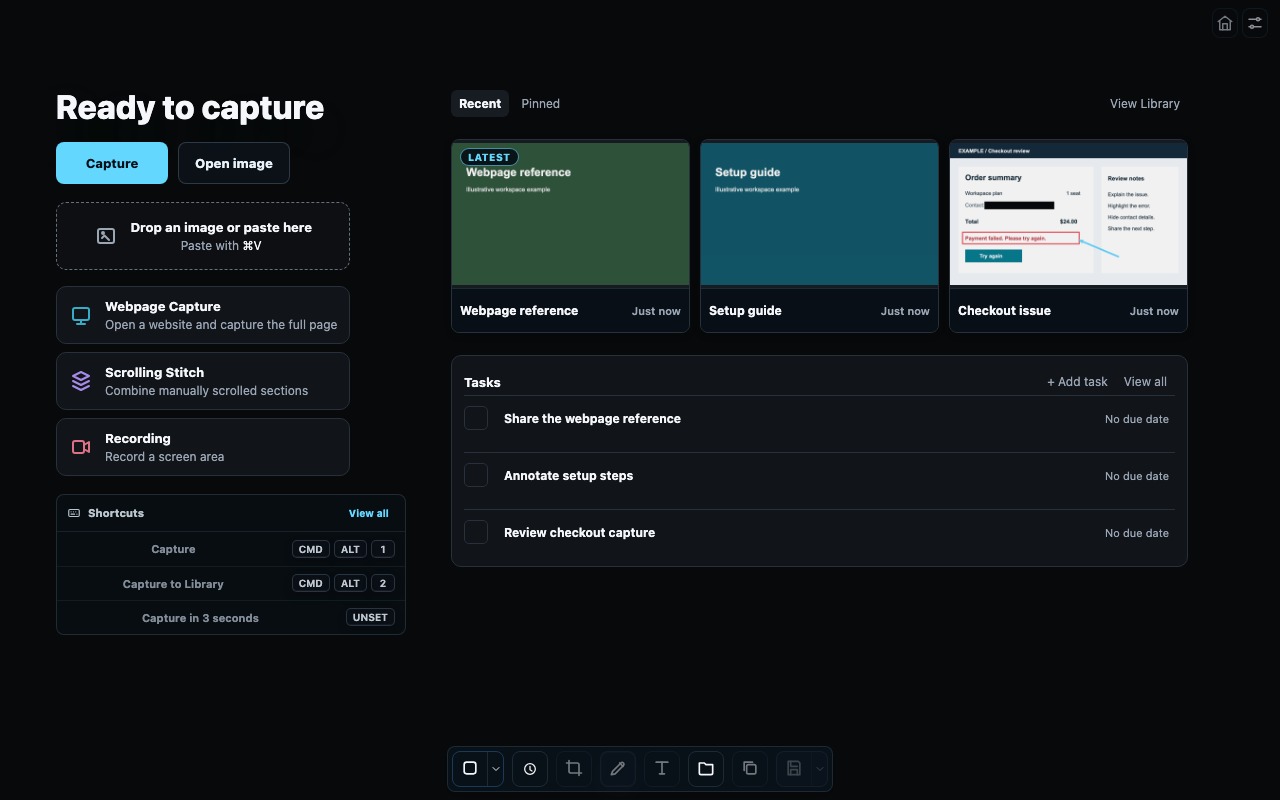Switch to the Pinned tab
Viewport: 1280px width, 800px height.
[x=541, y=104]
